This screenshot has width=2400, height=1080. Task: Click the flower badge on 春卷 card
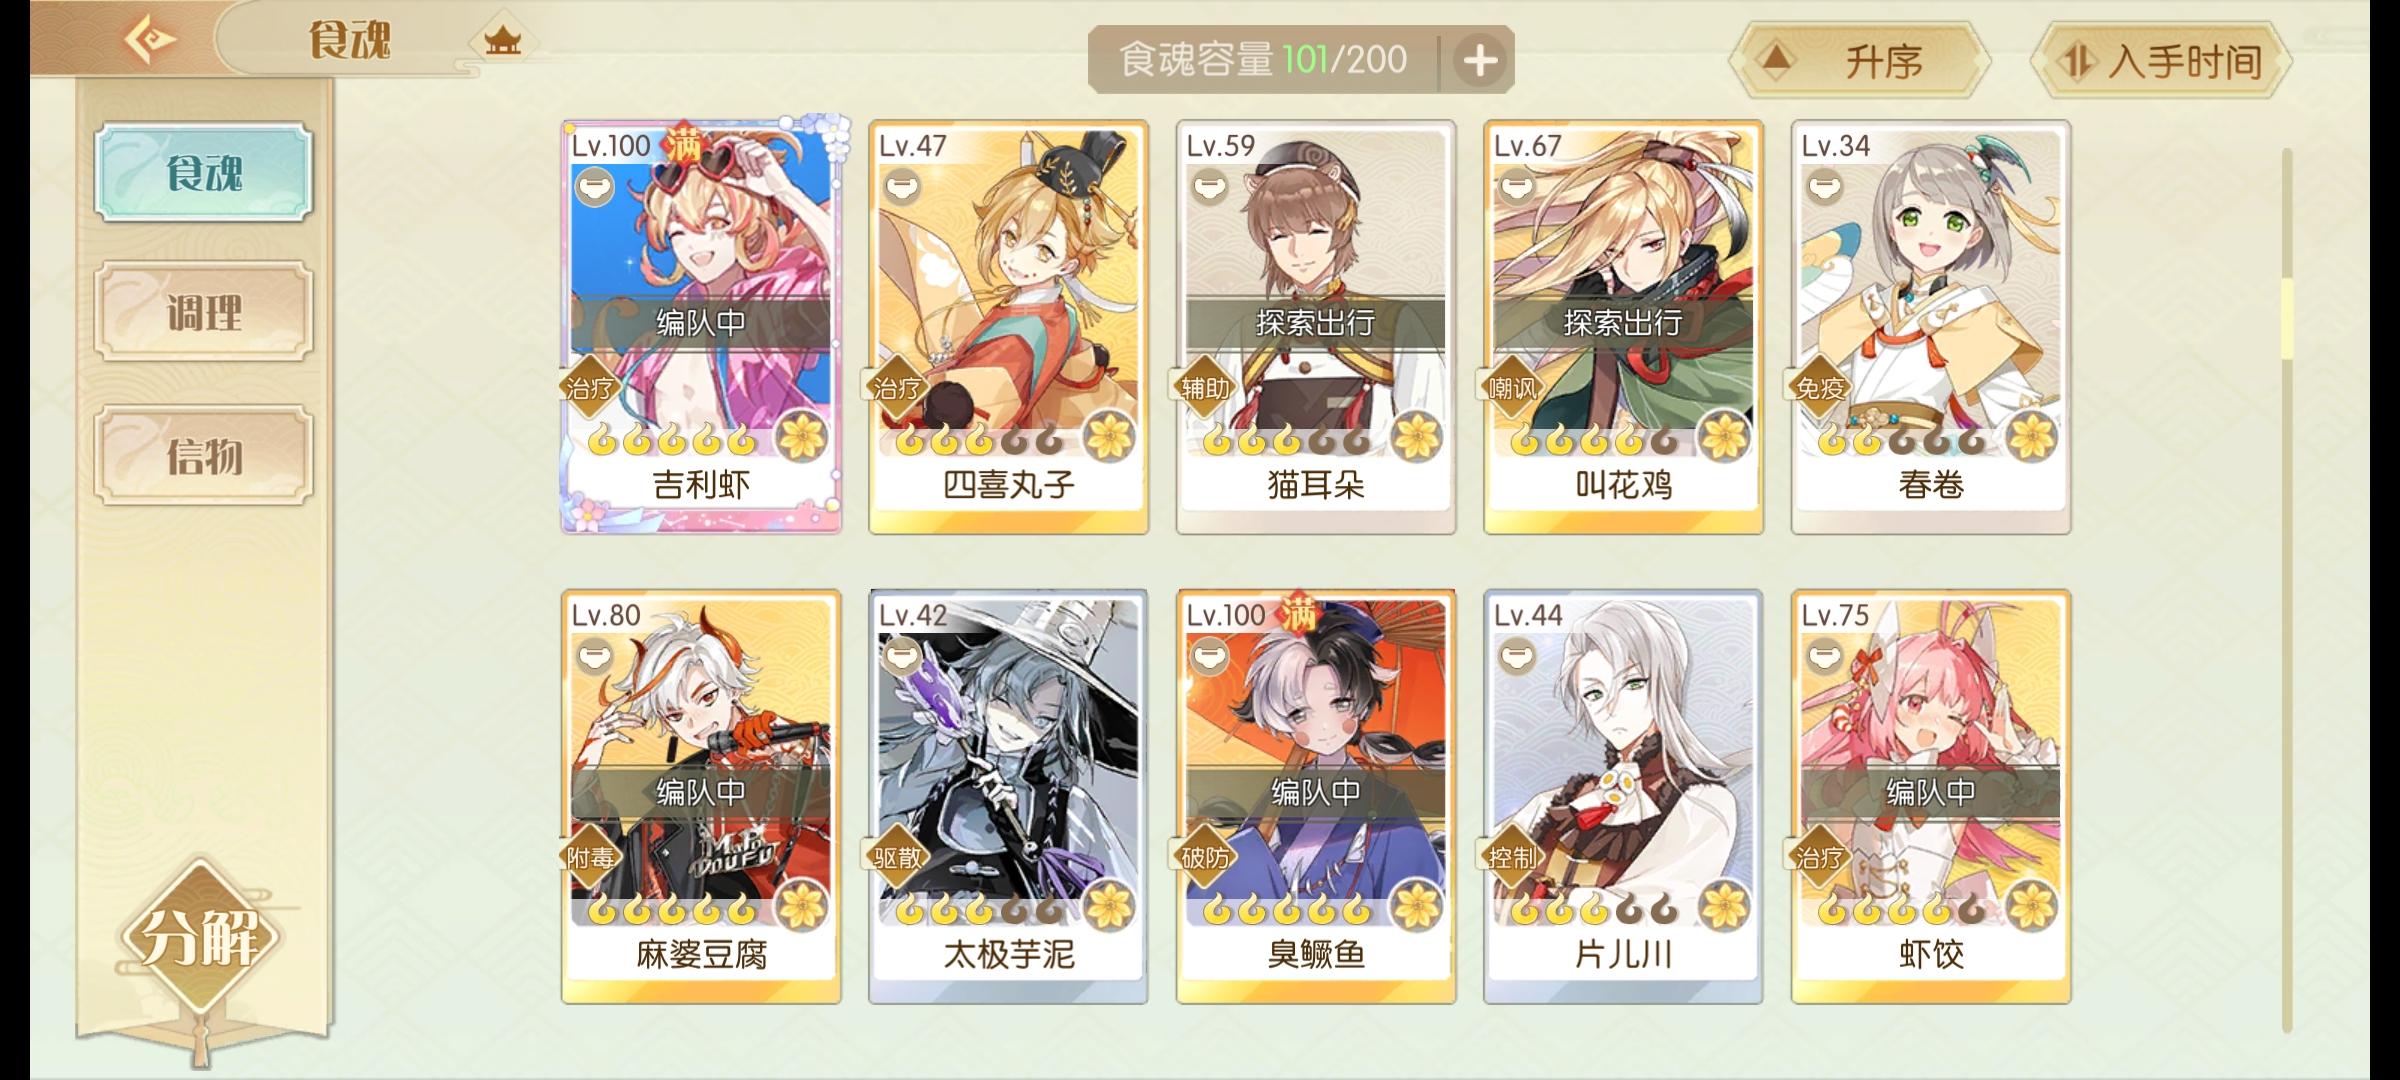[x=2032, y=437]
